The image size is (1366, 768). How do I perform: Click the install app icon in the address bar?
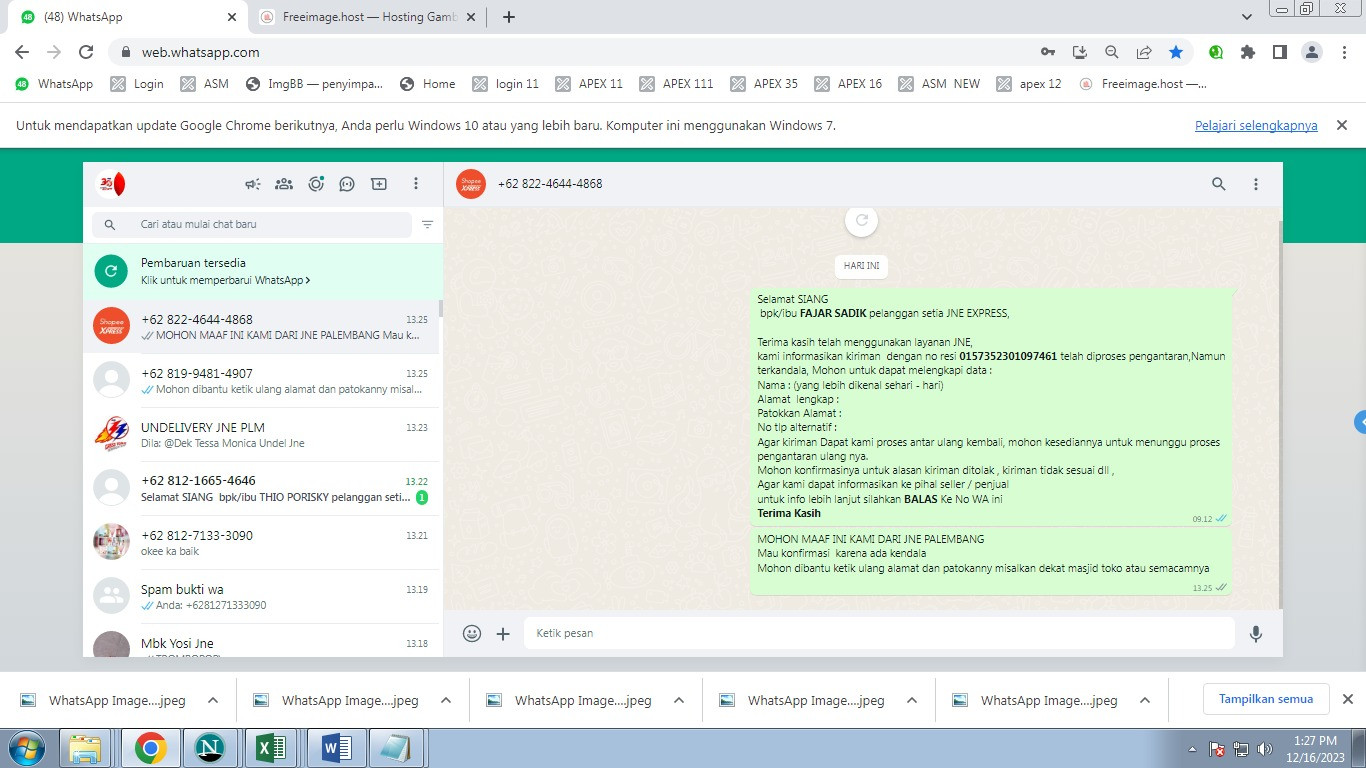(1079, 52)
